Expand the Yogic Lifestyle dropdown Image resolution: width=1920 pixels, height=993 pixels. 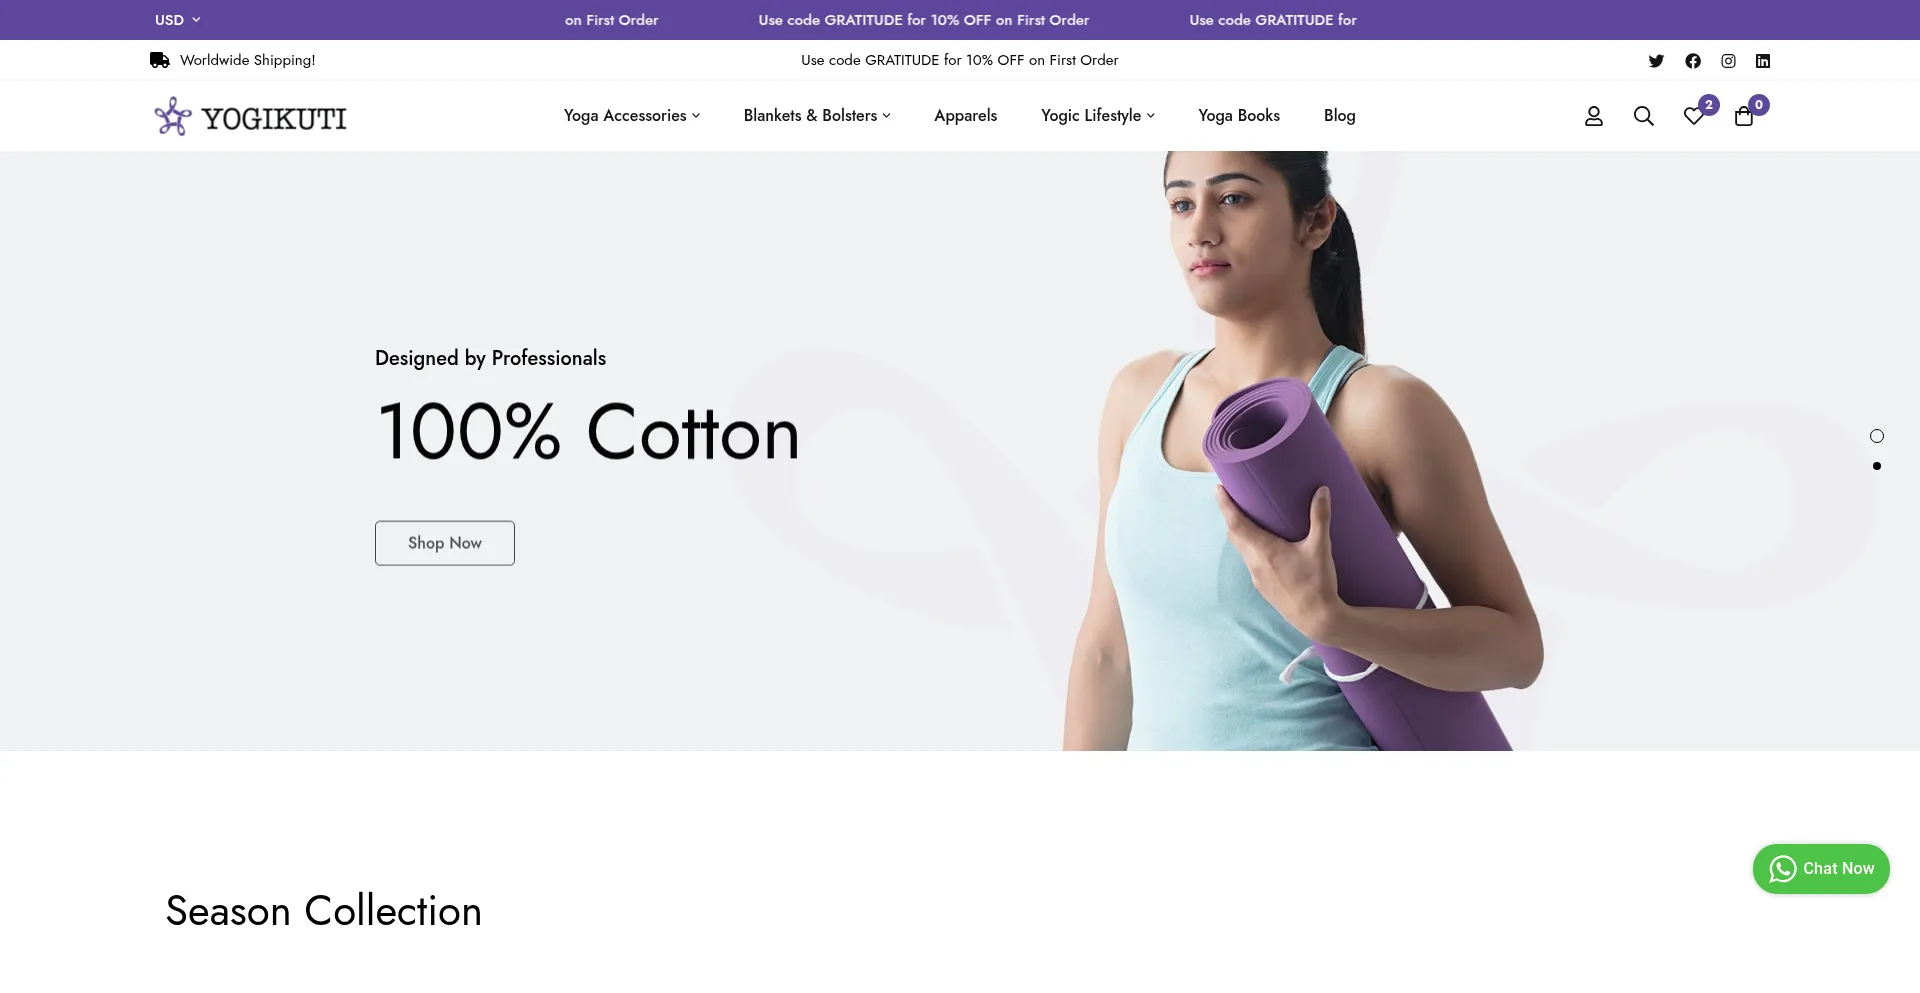pos(1098,116)
